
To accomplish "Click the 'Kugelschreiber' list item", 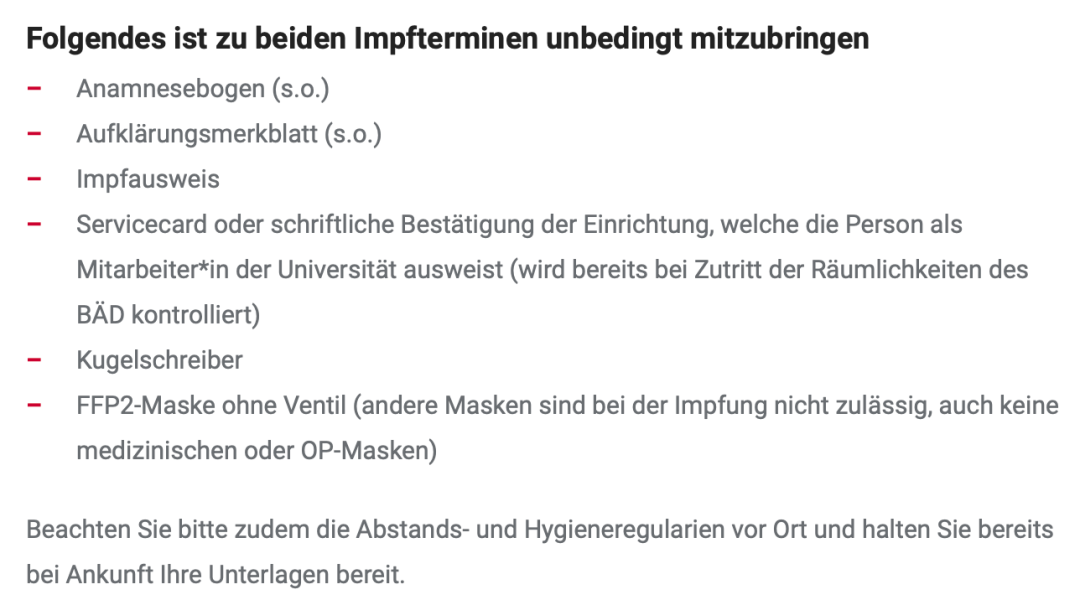I will 160,360.
